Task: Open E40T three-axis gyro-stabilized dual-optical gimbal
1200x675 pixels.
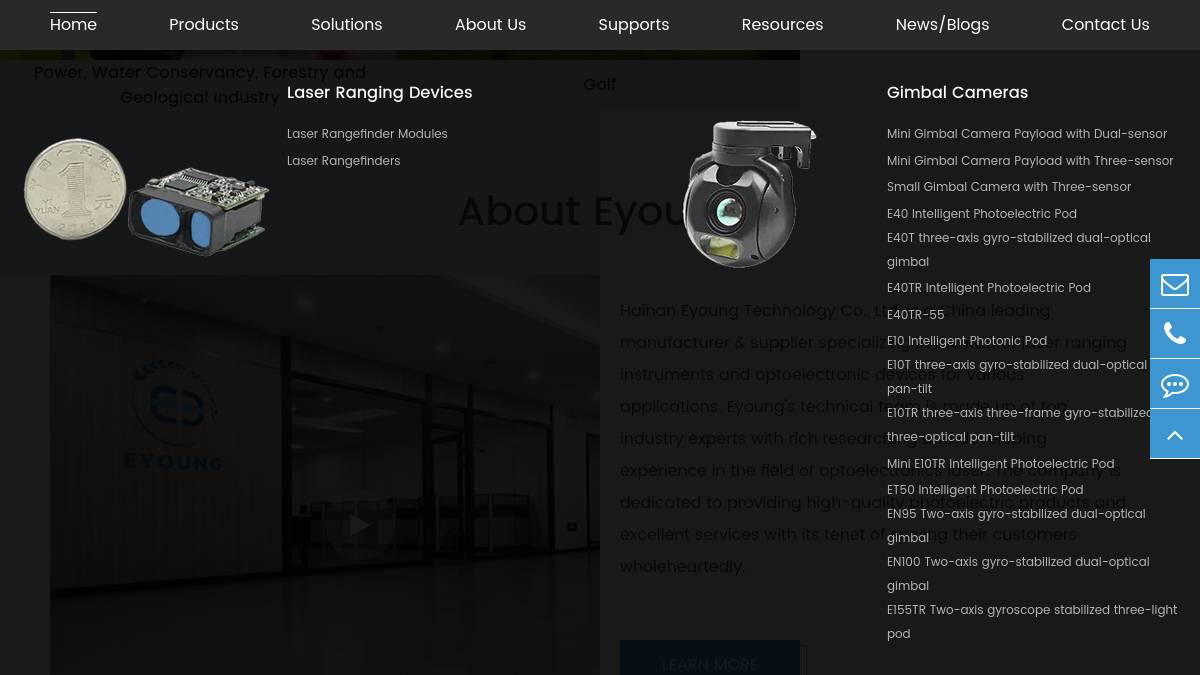Action: pyautogui.click(x=1019, y=250)
